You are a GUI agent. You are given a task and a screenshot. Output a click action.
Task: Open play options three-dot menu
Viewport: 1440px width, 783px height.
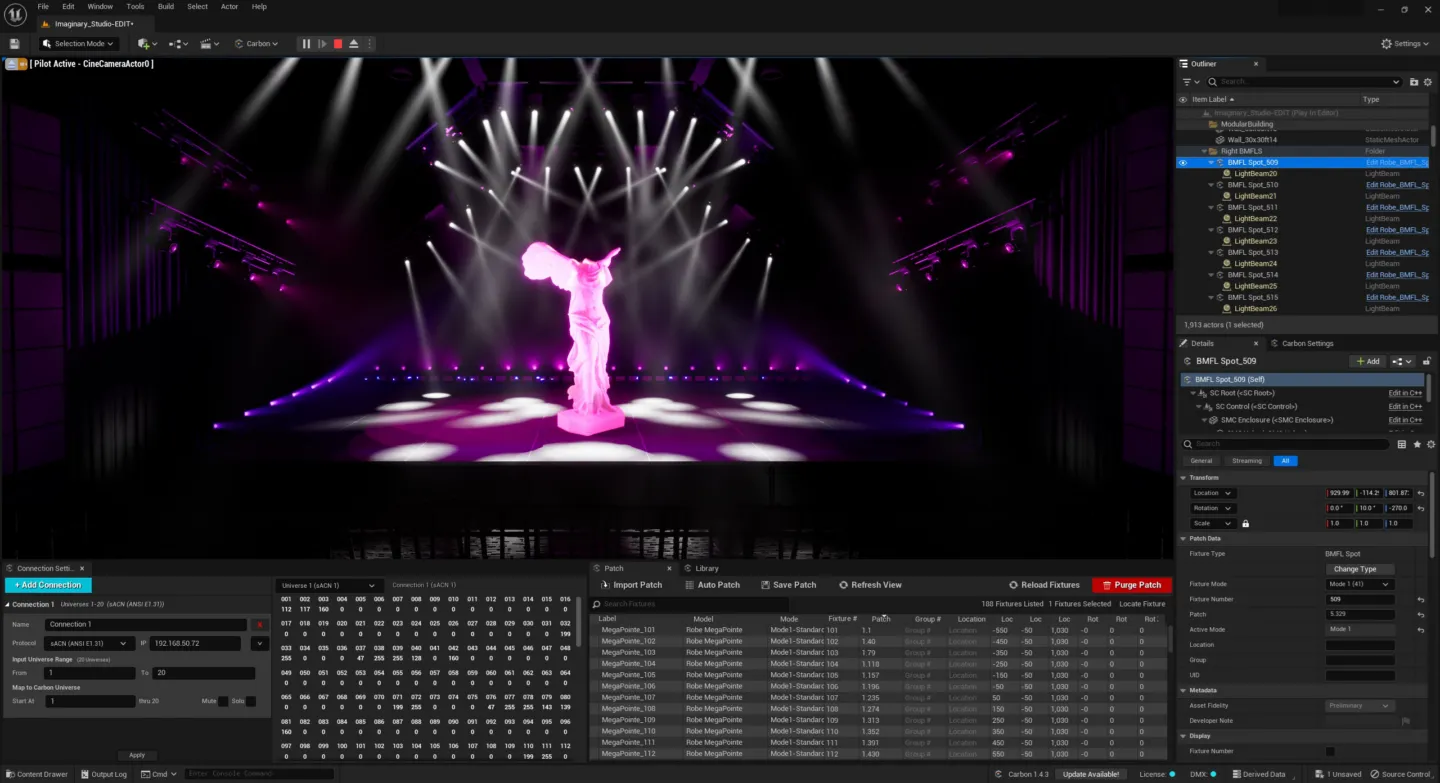[370, 44]
